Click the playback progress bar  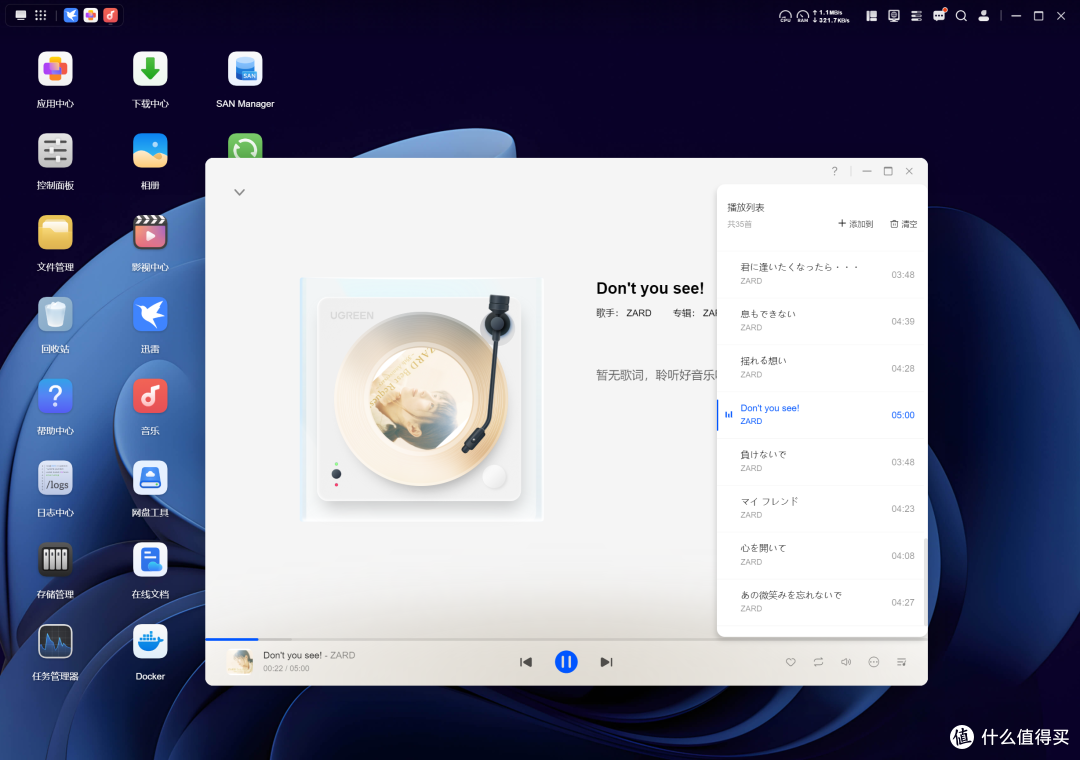point(566,639)
